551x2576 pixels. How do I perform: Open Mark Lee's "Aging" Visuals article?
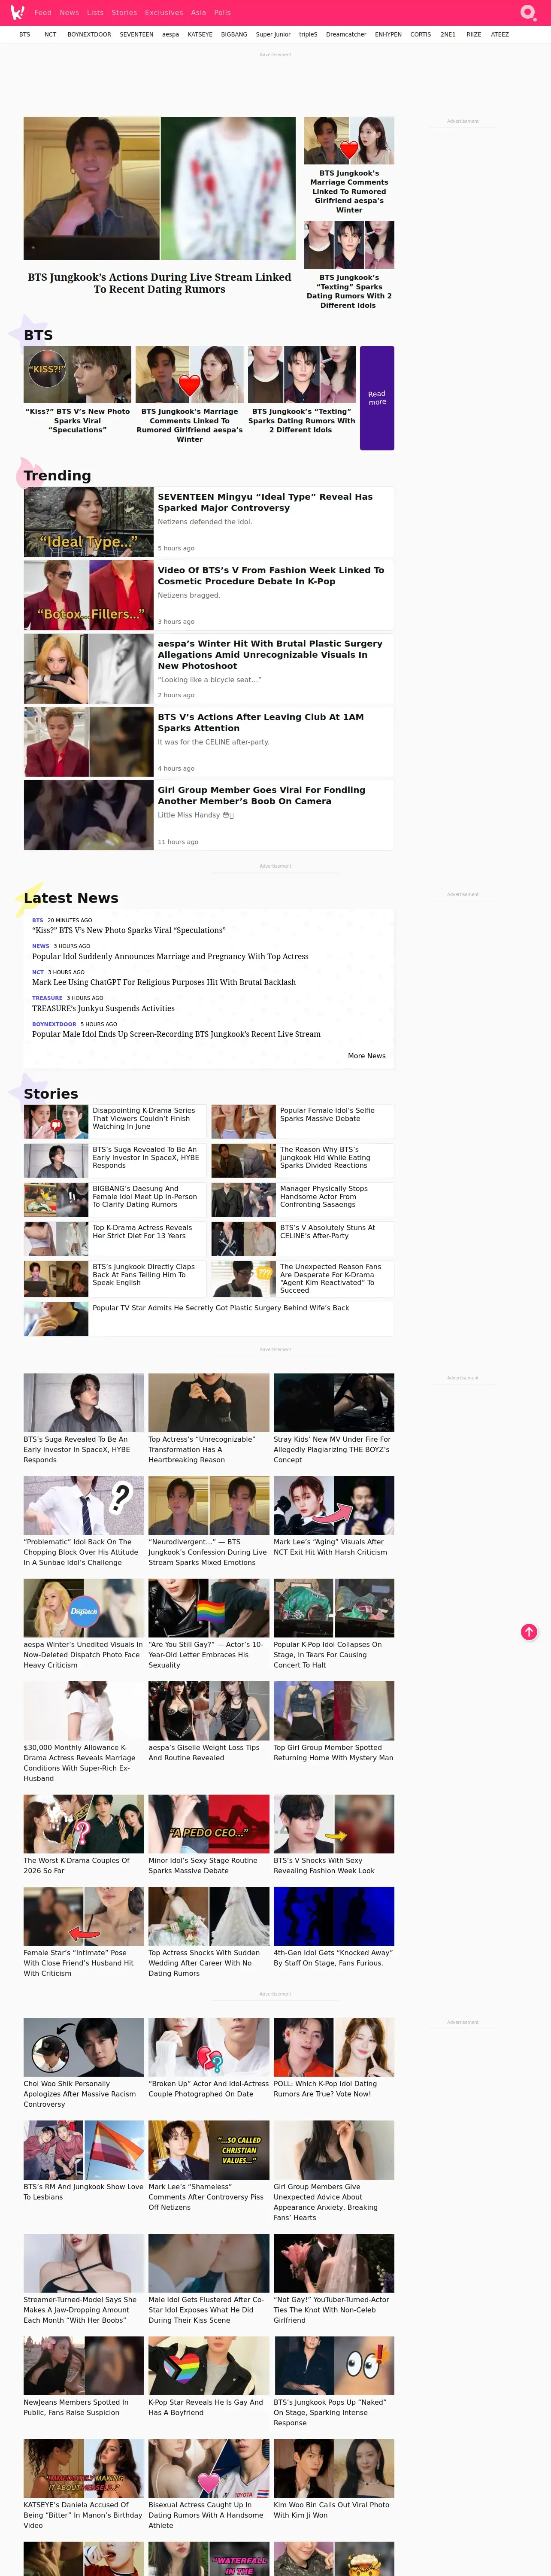pos(331,1547)
